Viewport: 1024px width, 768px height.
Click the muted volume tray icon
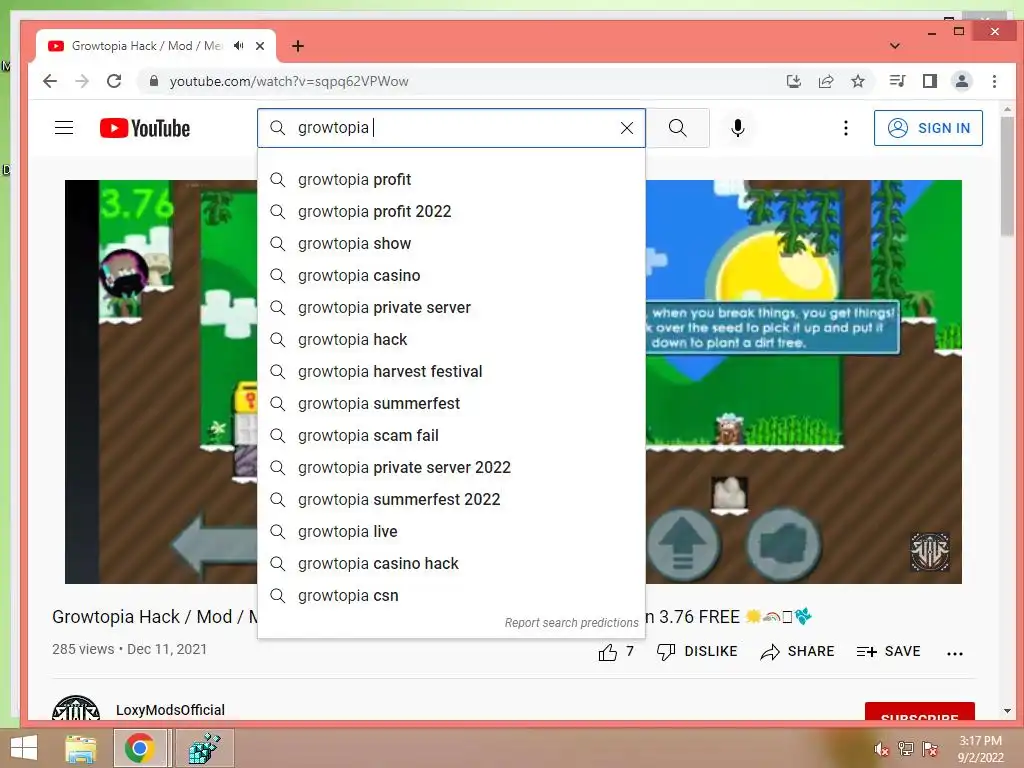(x=882, y=749)
